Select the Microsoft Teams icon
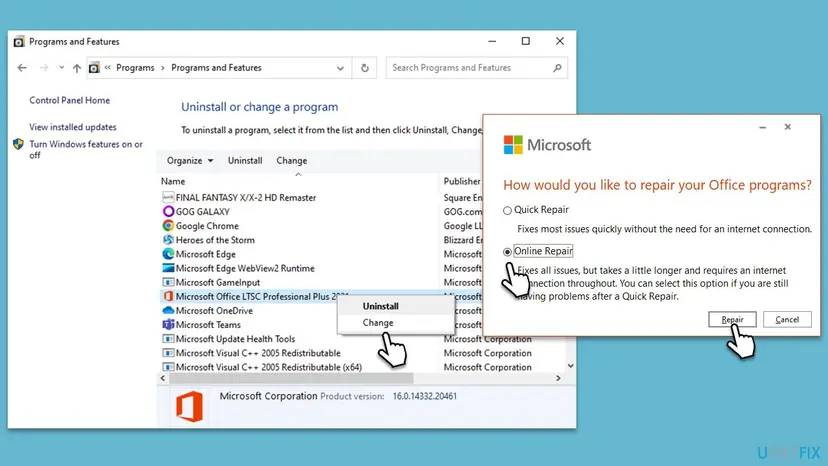This screenshot has height=466, width=828. coord(168,324)
